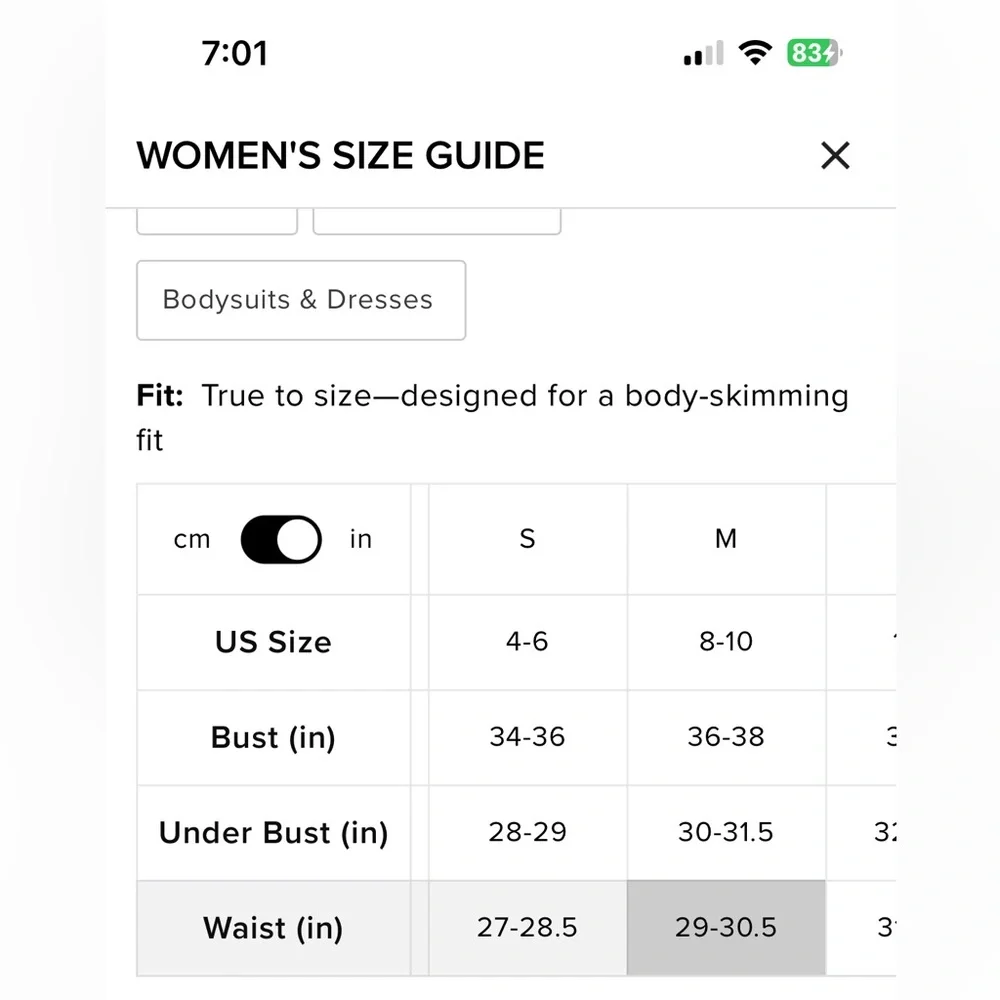The height and width of the screenshot is (1000, 1000).
Task: Tap the 7:01 clock in status bar
Action: [235, 53]
